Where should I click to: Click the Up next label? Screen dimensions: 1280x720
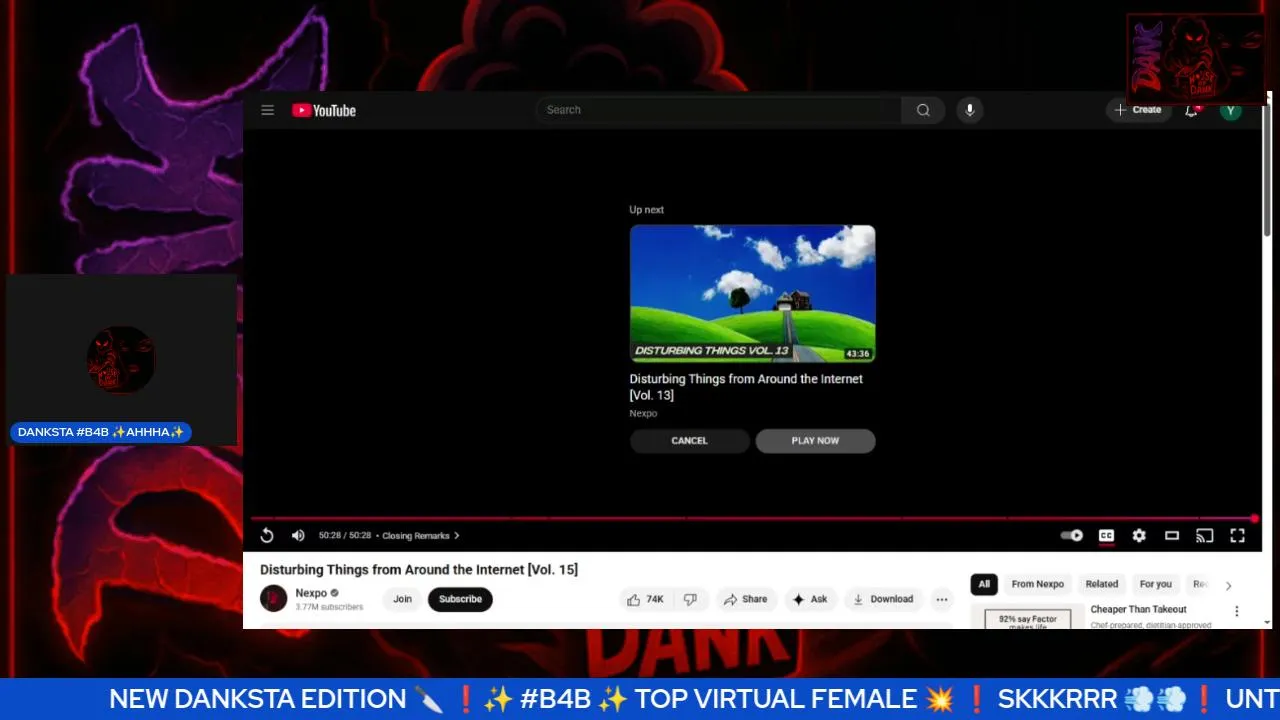point(646,210)
